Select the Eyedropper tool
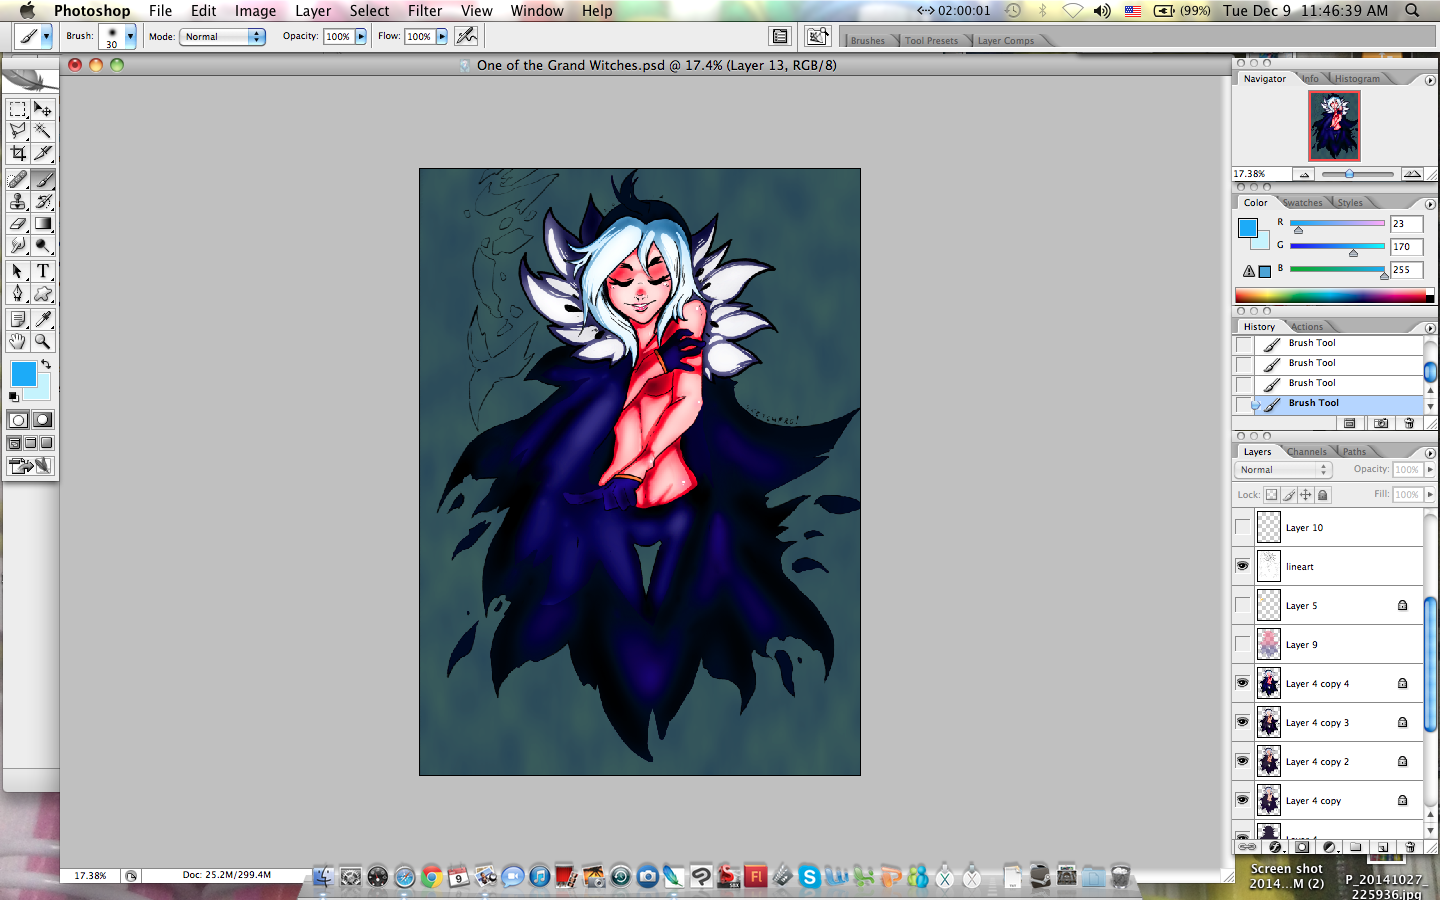1440x900 pixels. point(43,320)
